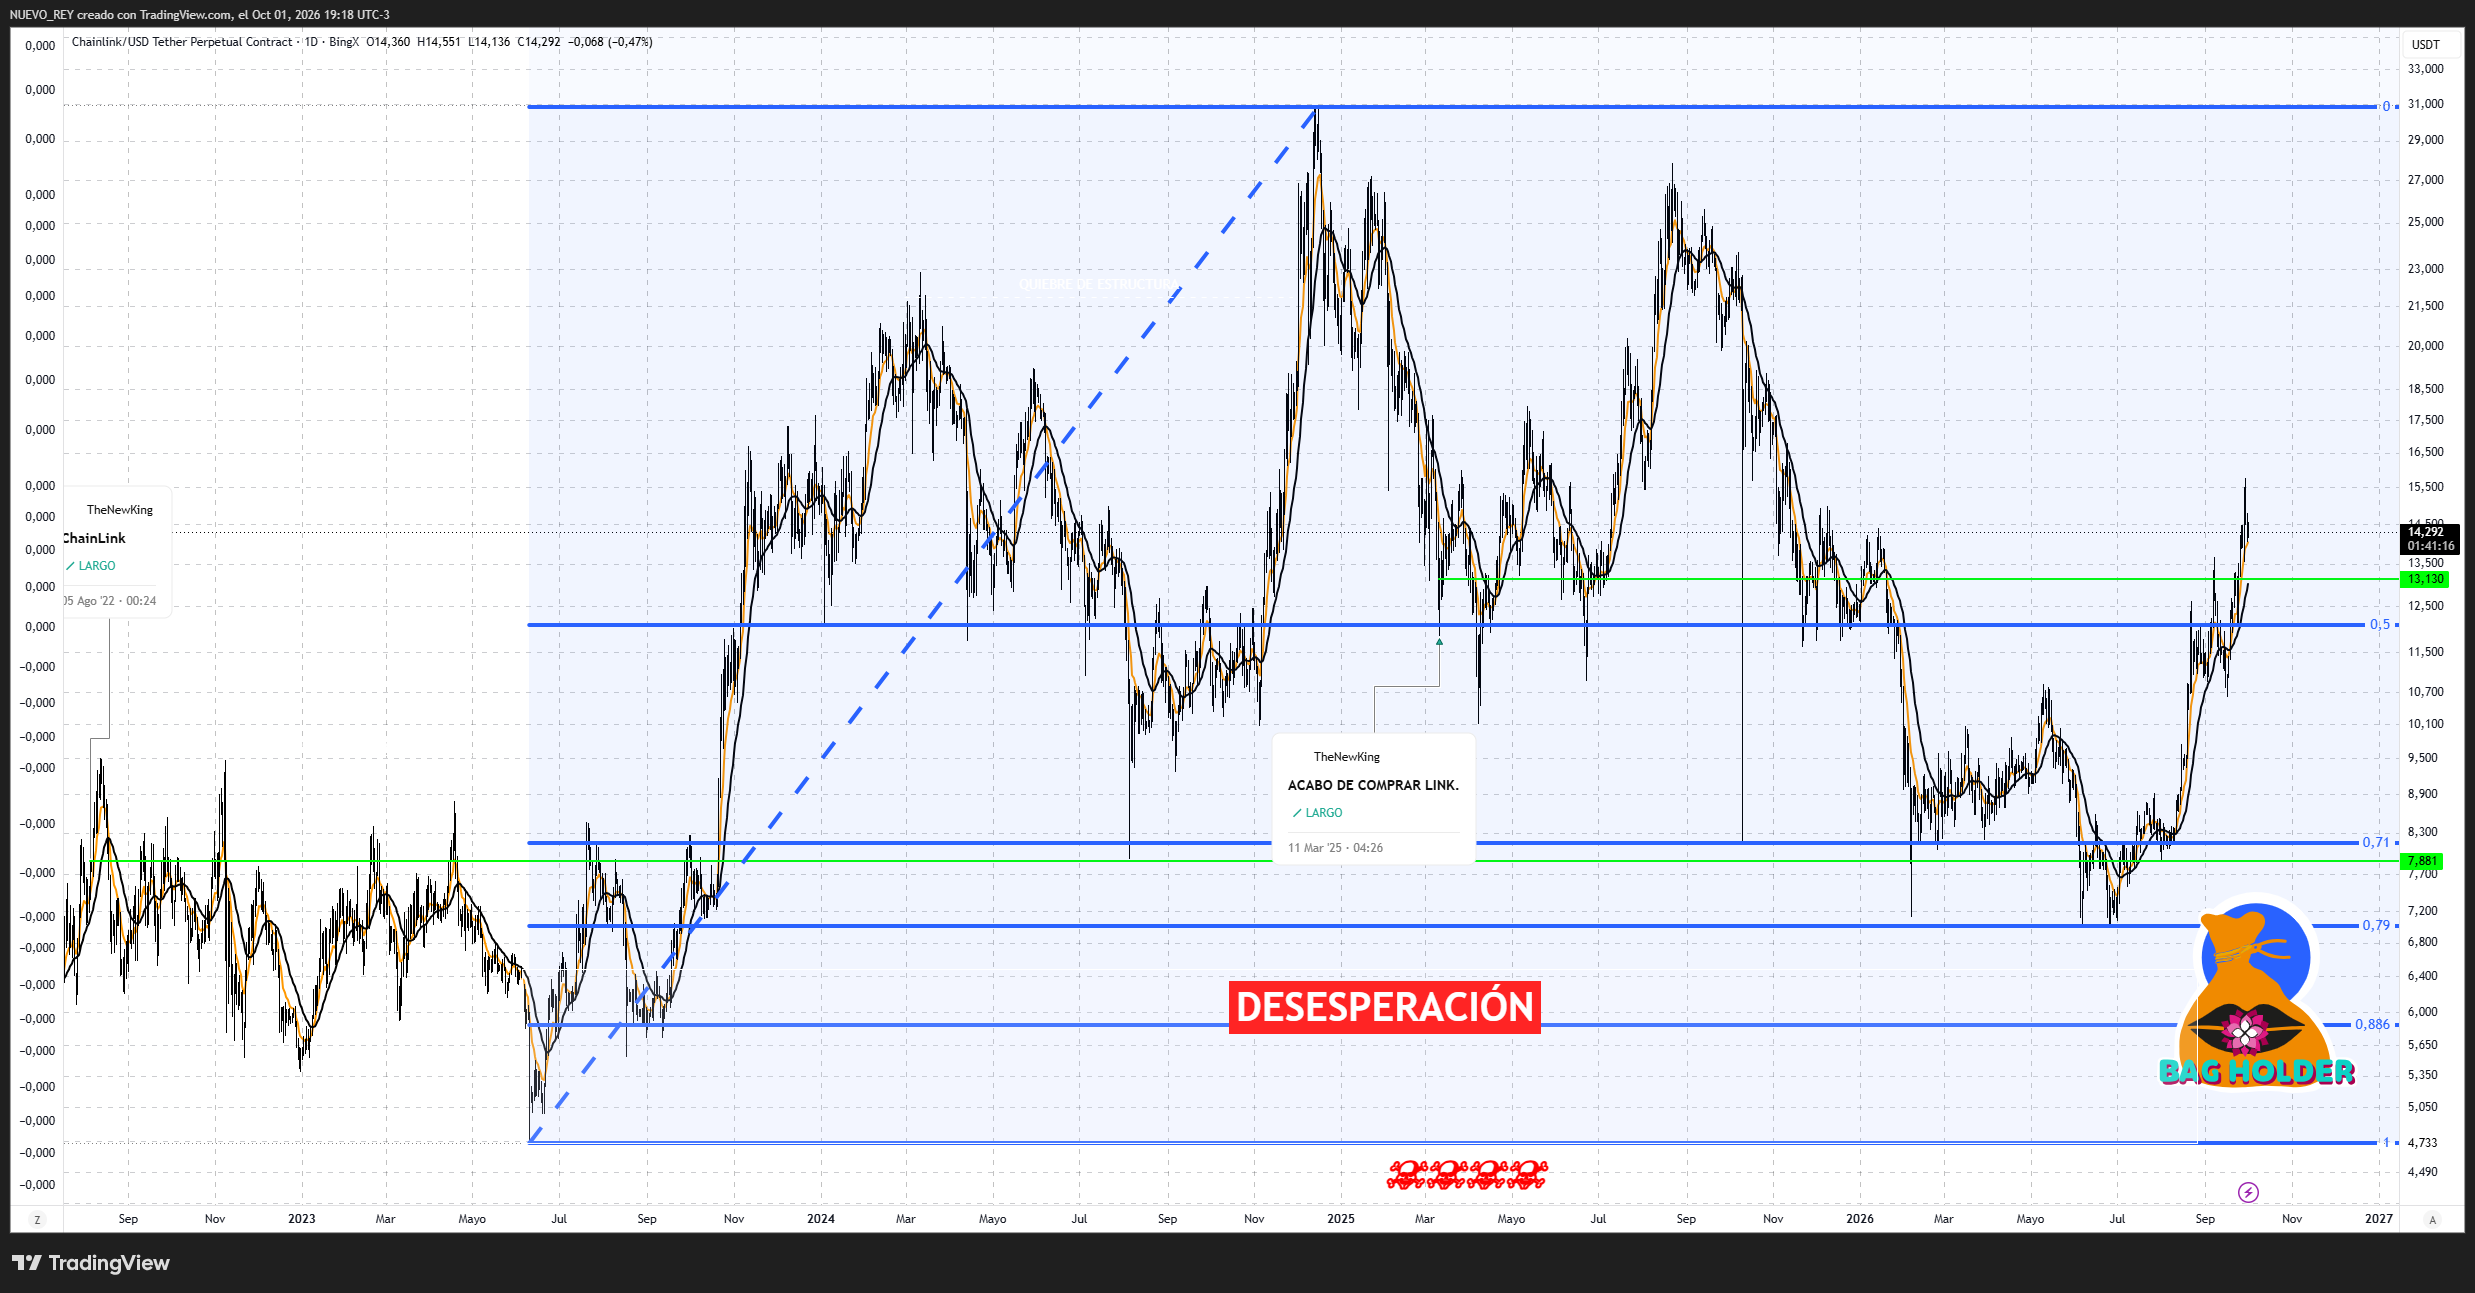
Task: Select the 0,5 Fibonacci level label
Action: click(2380, 625)
